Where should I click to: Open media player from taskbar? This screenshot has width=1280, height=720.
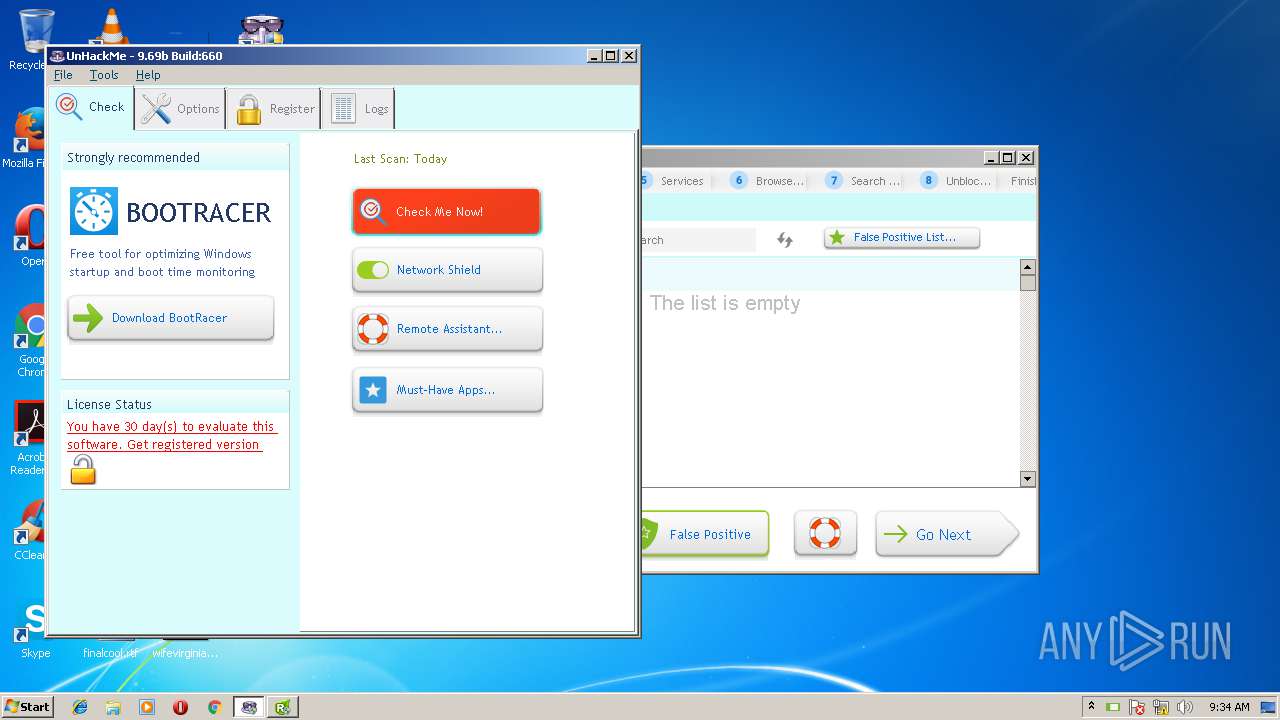147,707
